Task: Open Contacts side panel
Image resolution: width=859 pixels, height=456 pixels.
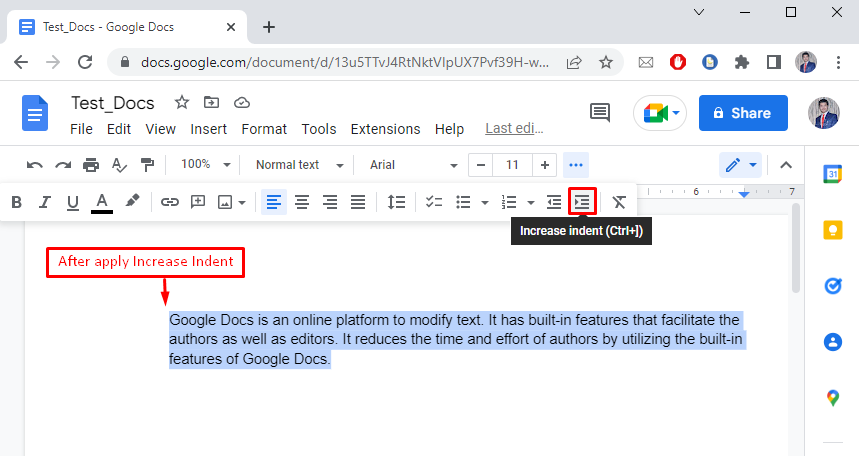Action: (833, 342)
